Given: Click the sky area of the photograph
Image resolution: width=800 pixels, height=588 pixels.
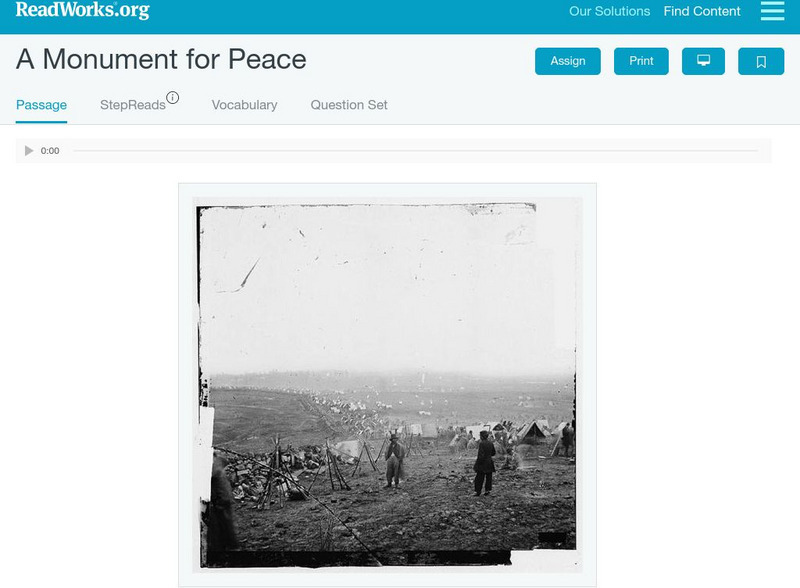Looking at the screenshot, I should 388,288.
